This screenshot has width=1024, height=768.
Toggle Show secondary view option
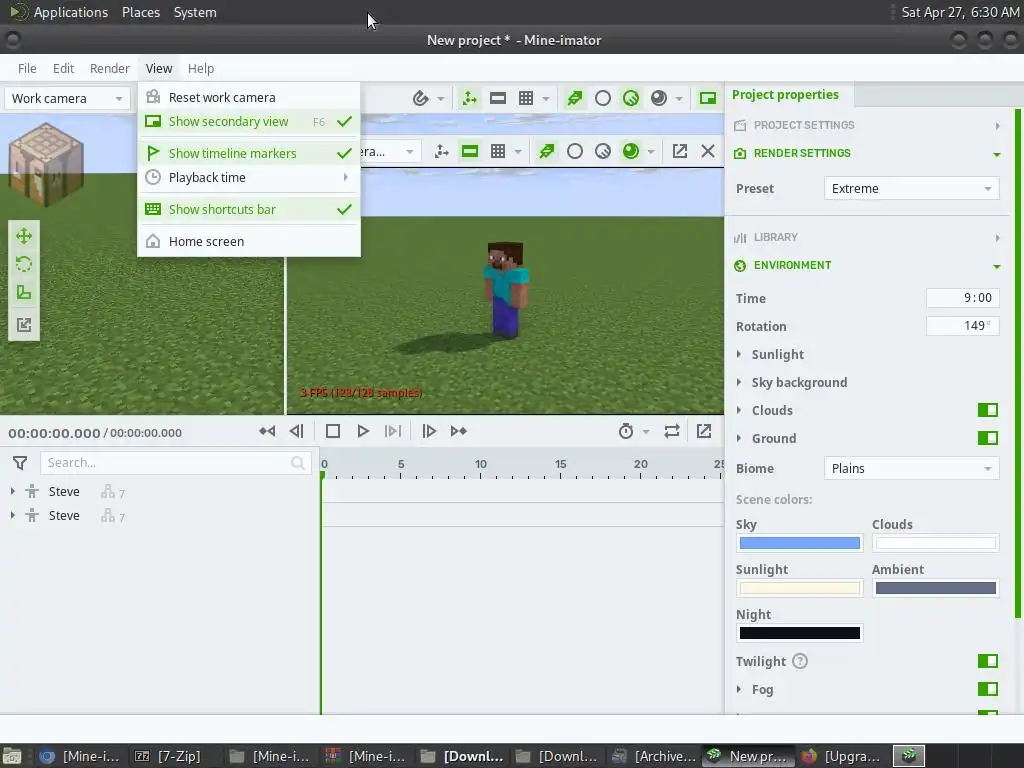coord(249,121)
